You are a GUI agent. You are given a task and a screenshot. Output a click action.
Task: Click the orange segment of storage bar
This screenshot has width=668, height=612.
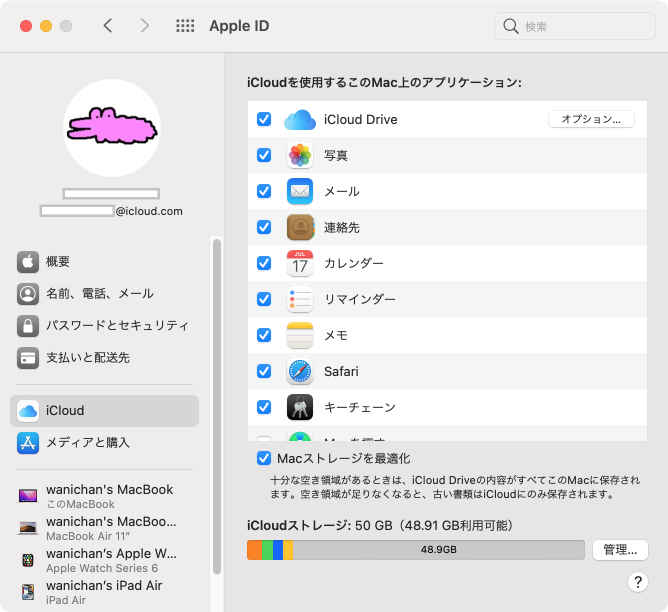(x=255, y=550)
